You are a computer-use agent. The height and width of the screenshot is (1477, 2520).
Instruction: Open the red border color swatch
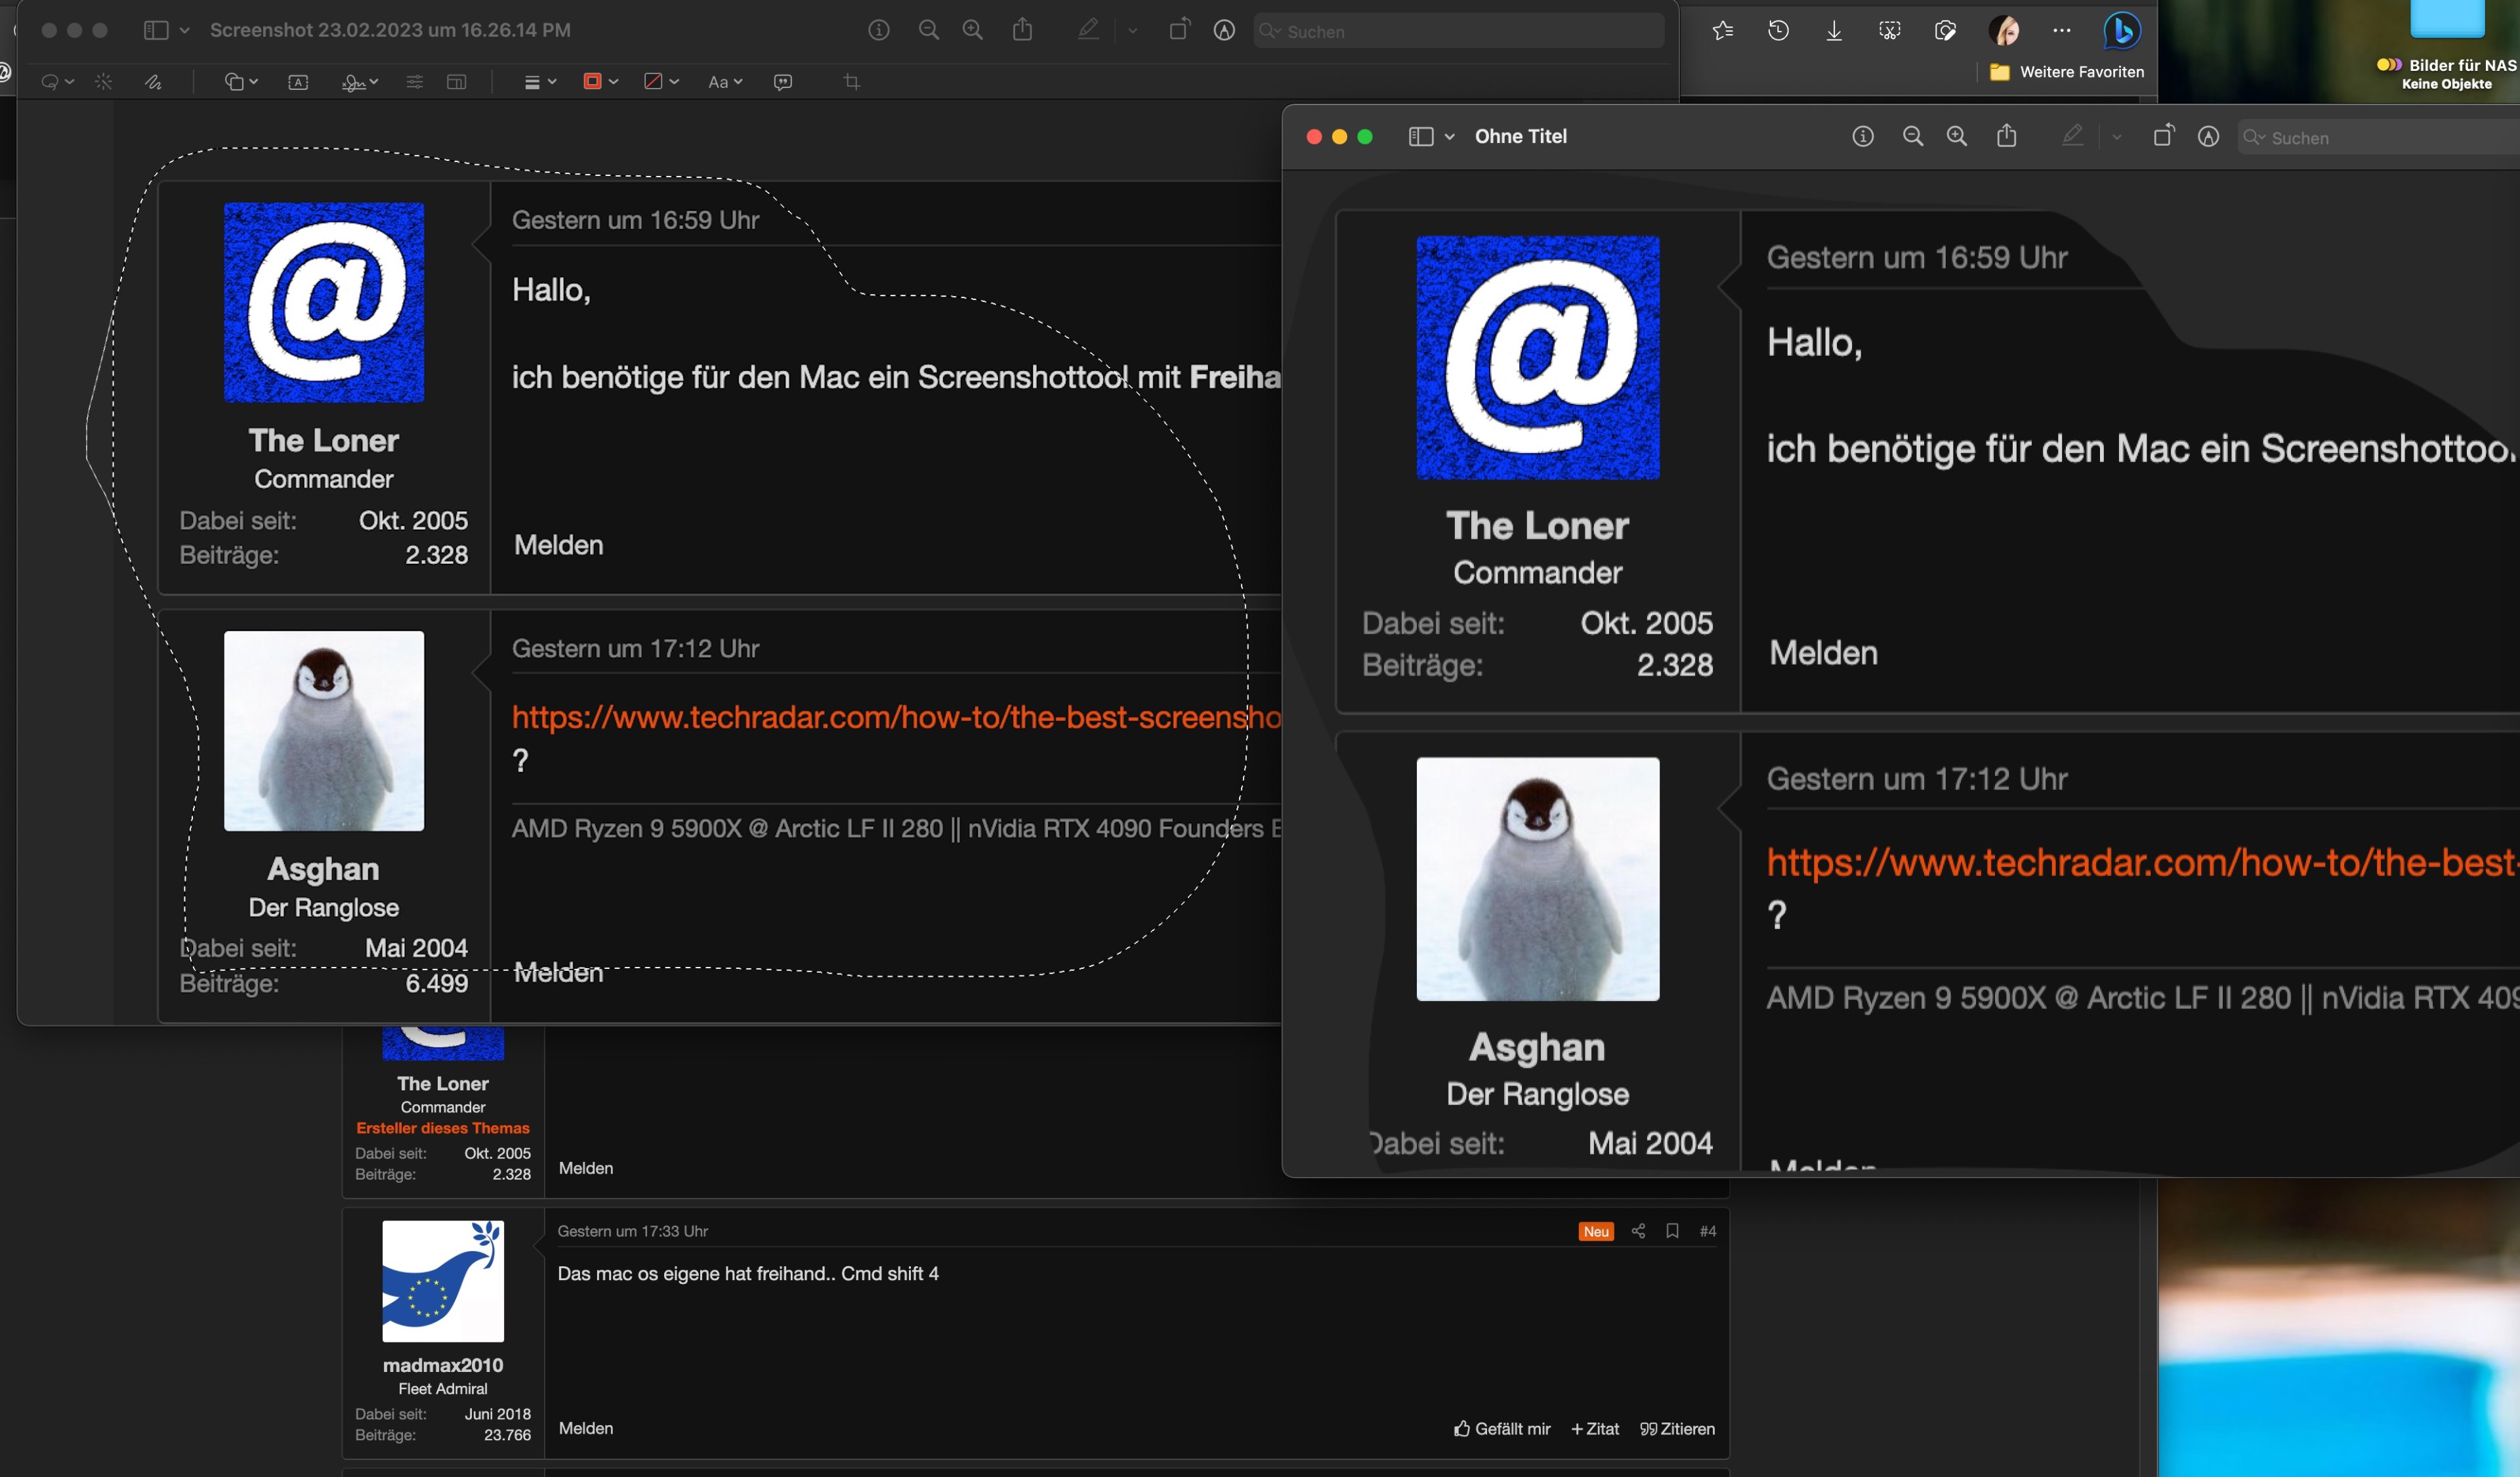click(x=594, y=82)
